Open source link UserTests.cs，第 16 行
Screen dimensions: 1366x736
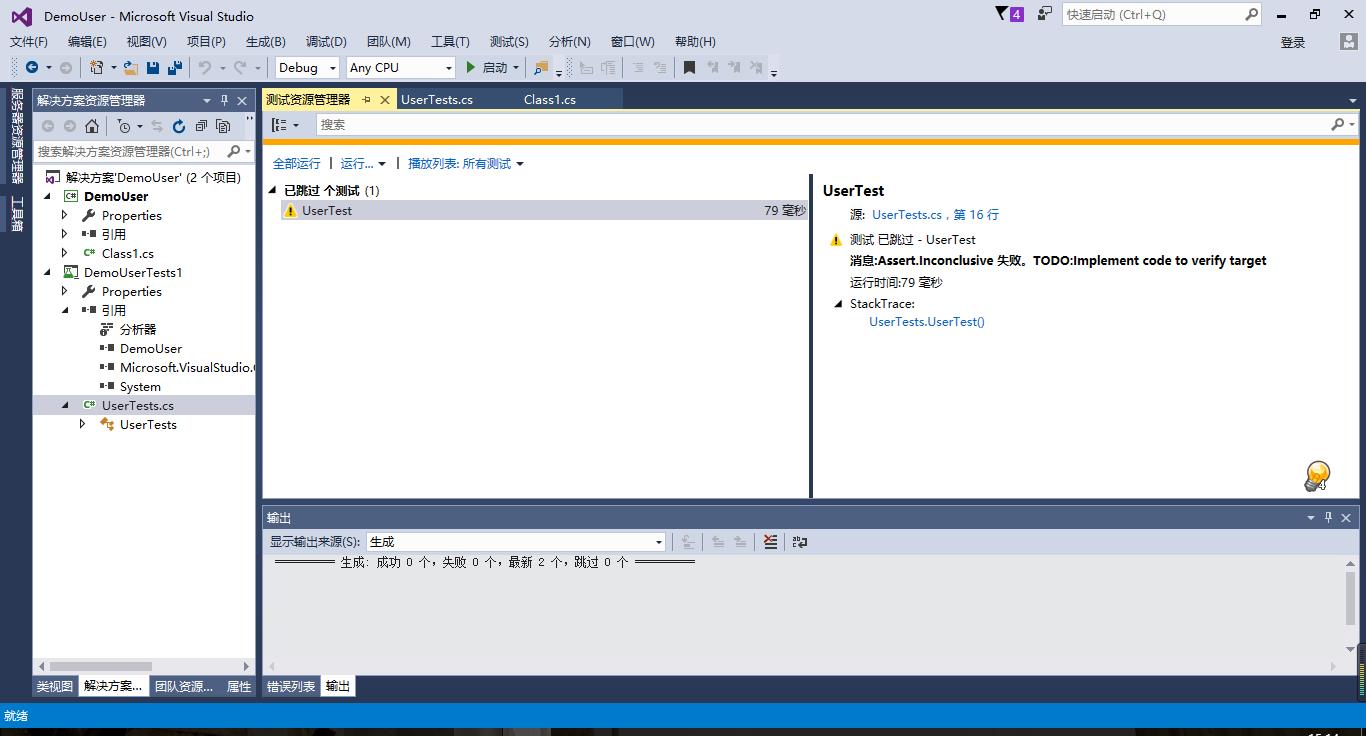pos(935,214)
